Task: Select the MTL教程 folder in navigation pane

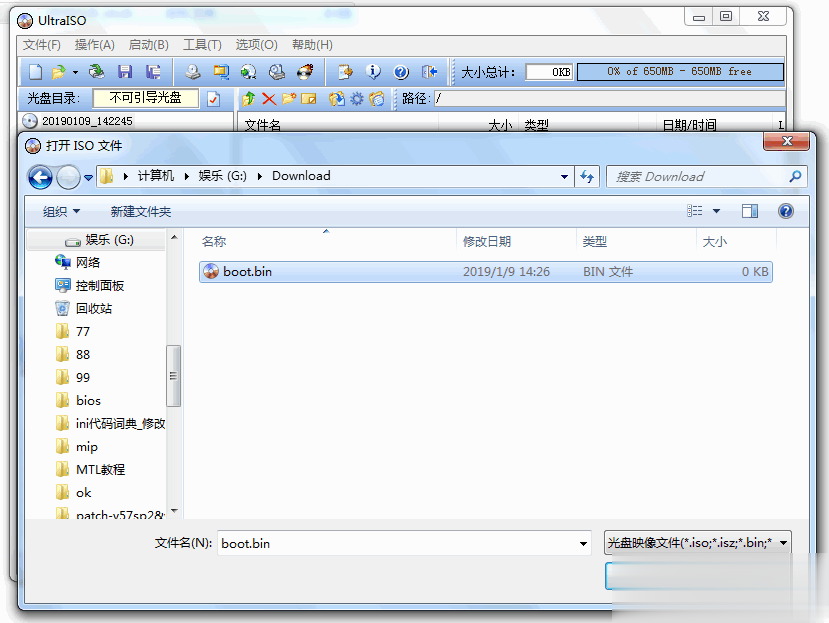Action: click(x=90, y=470)
